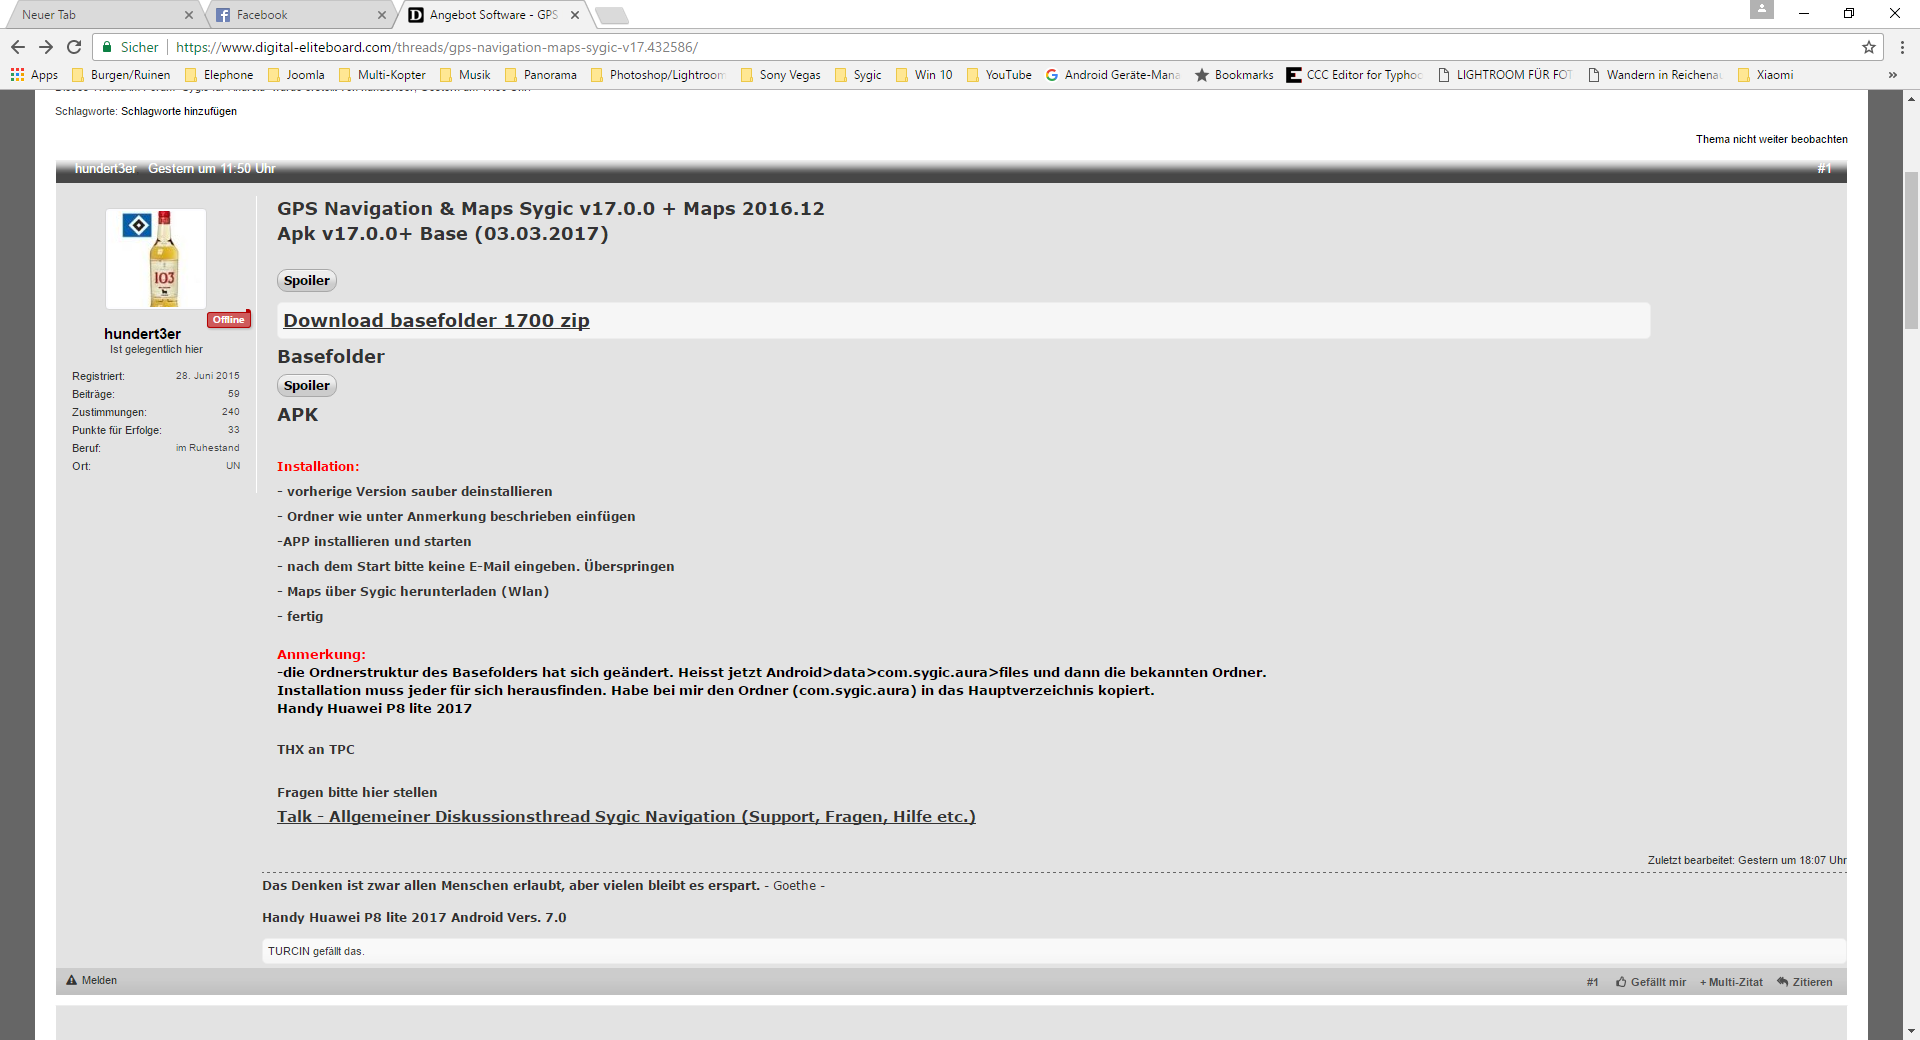Open post permalink #1 in header bar
Viewport: 1920px width, 1040px height.
1824,168
